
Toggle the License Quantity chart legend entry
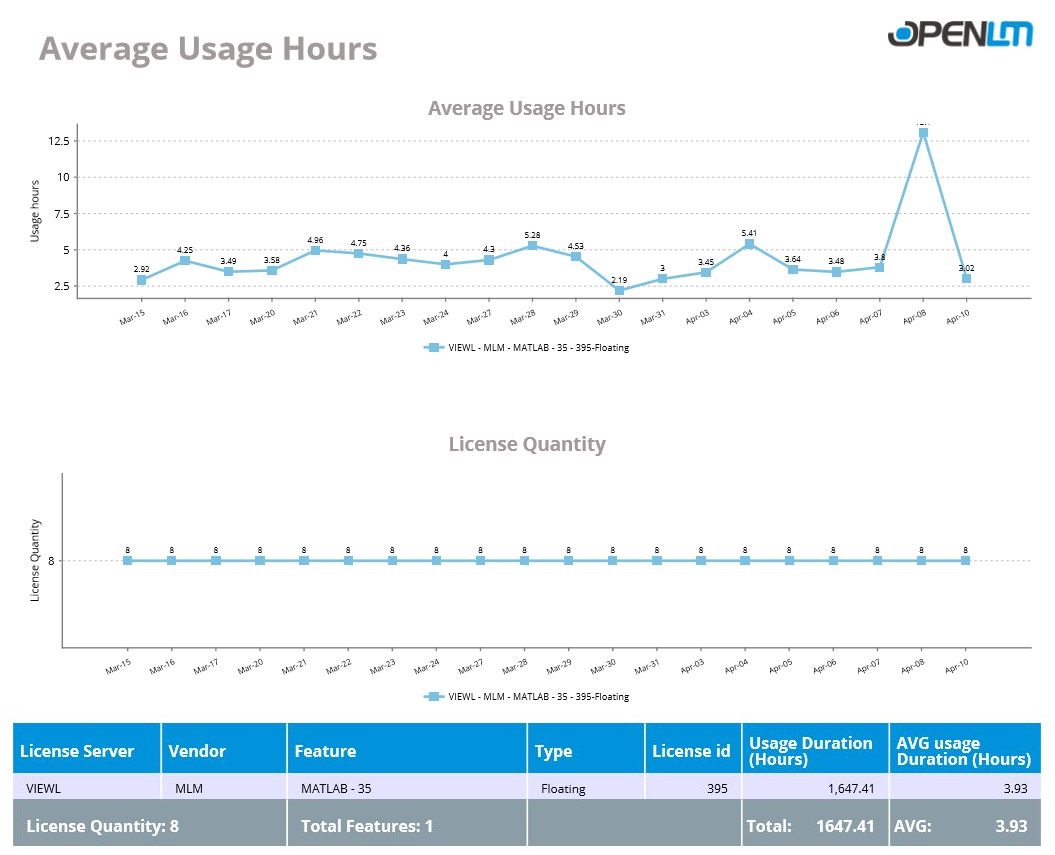pyautogui.click(x=538, y=697)
